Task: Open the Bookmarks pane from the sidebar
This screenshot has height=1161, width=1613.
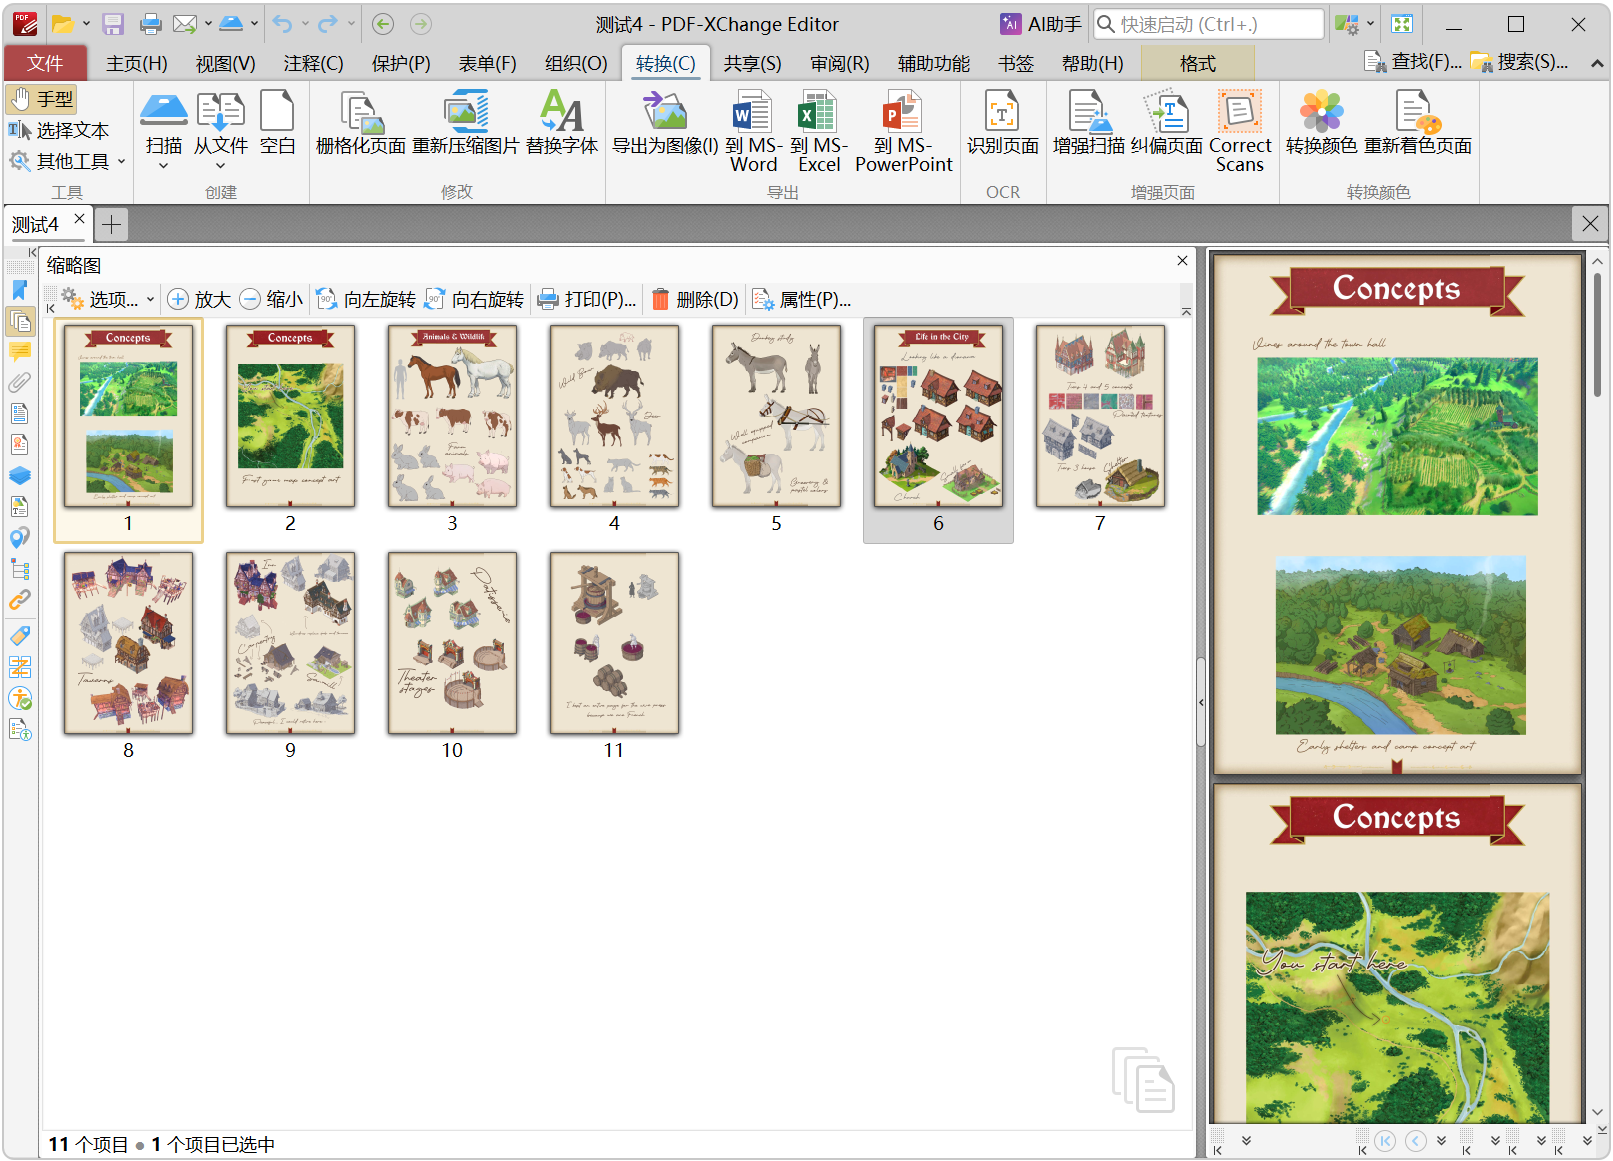Action: click(20, 290)
